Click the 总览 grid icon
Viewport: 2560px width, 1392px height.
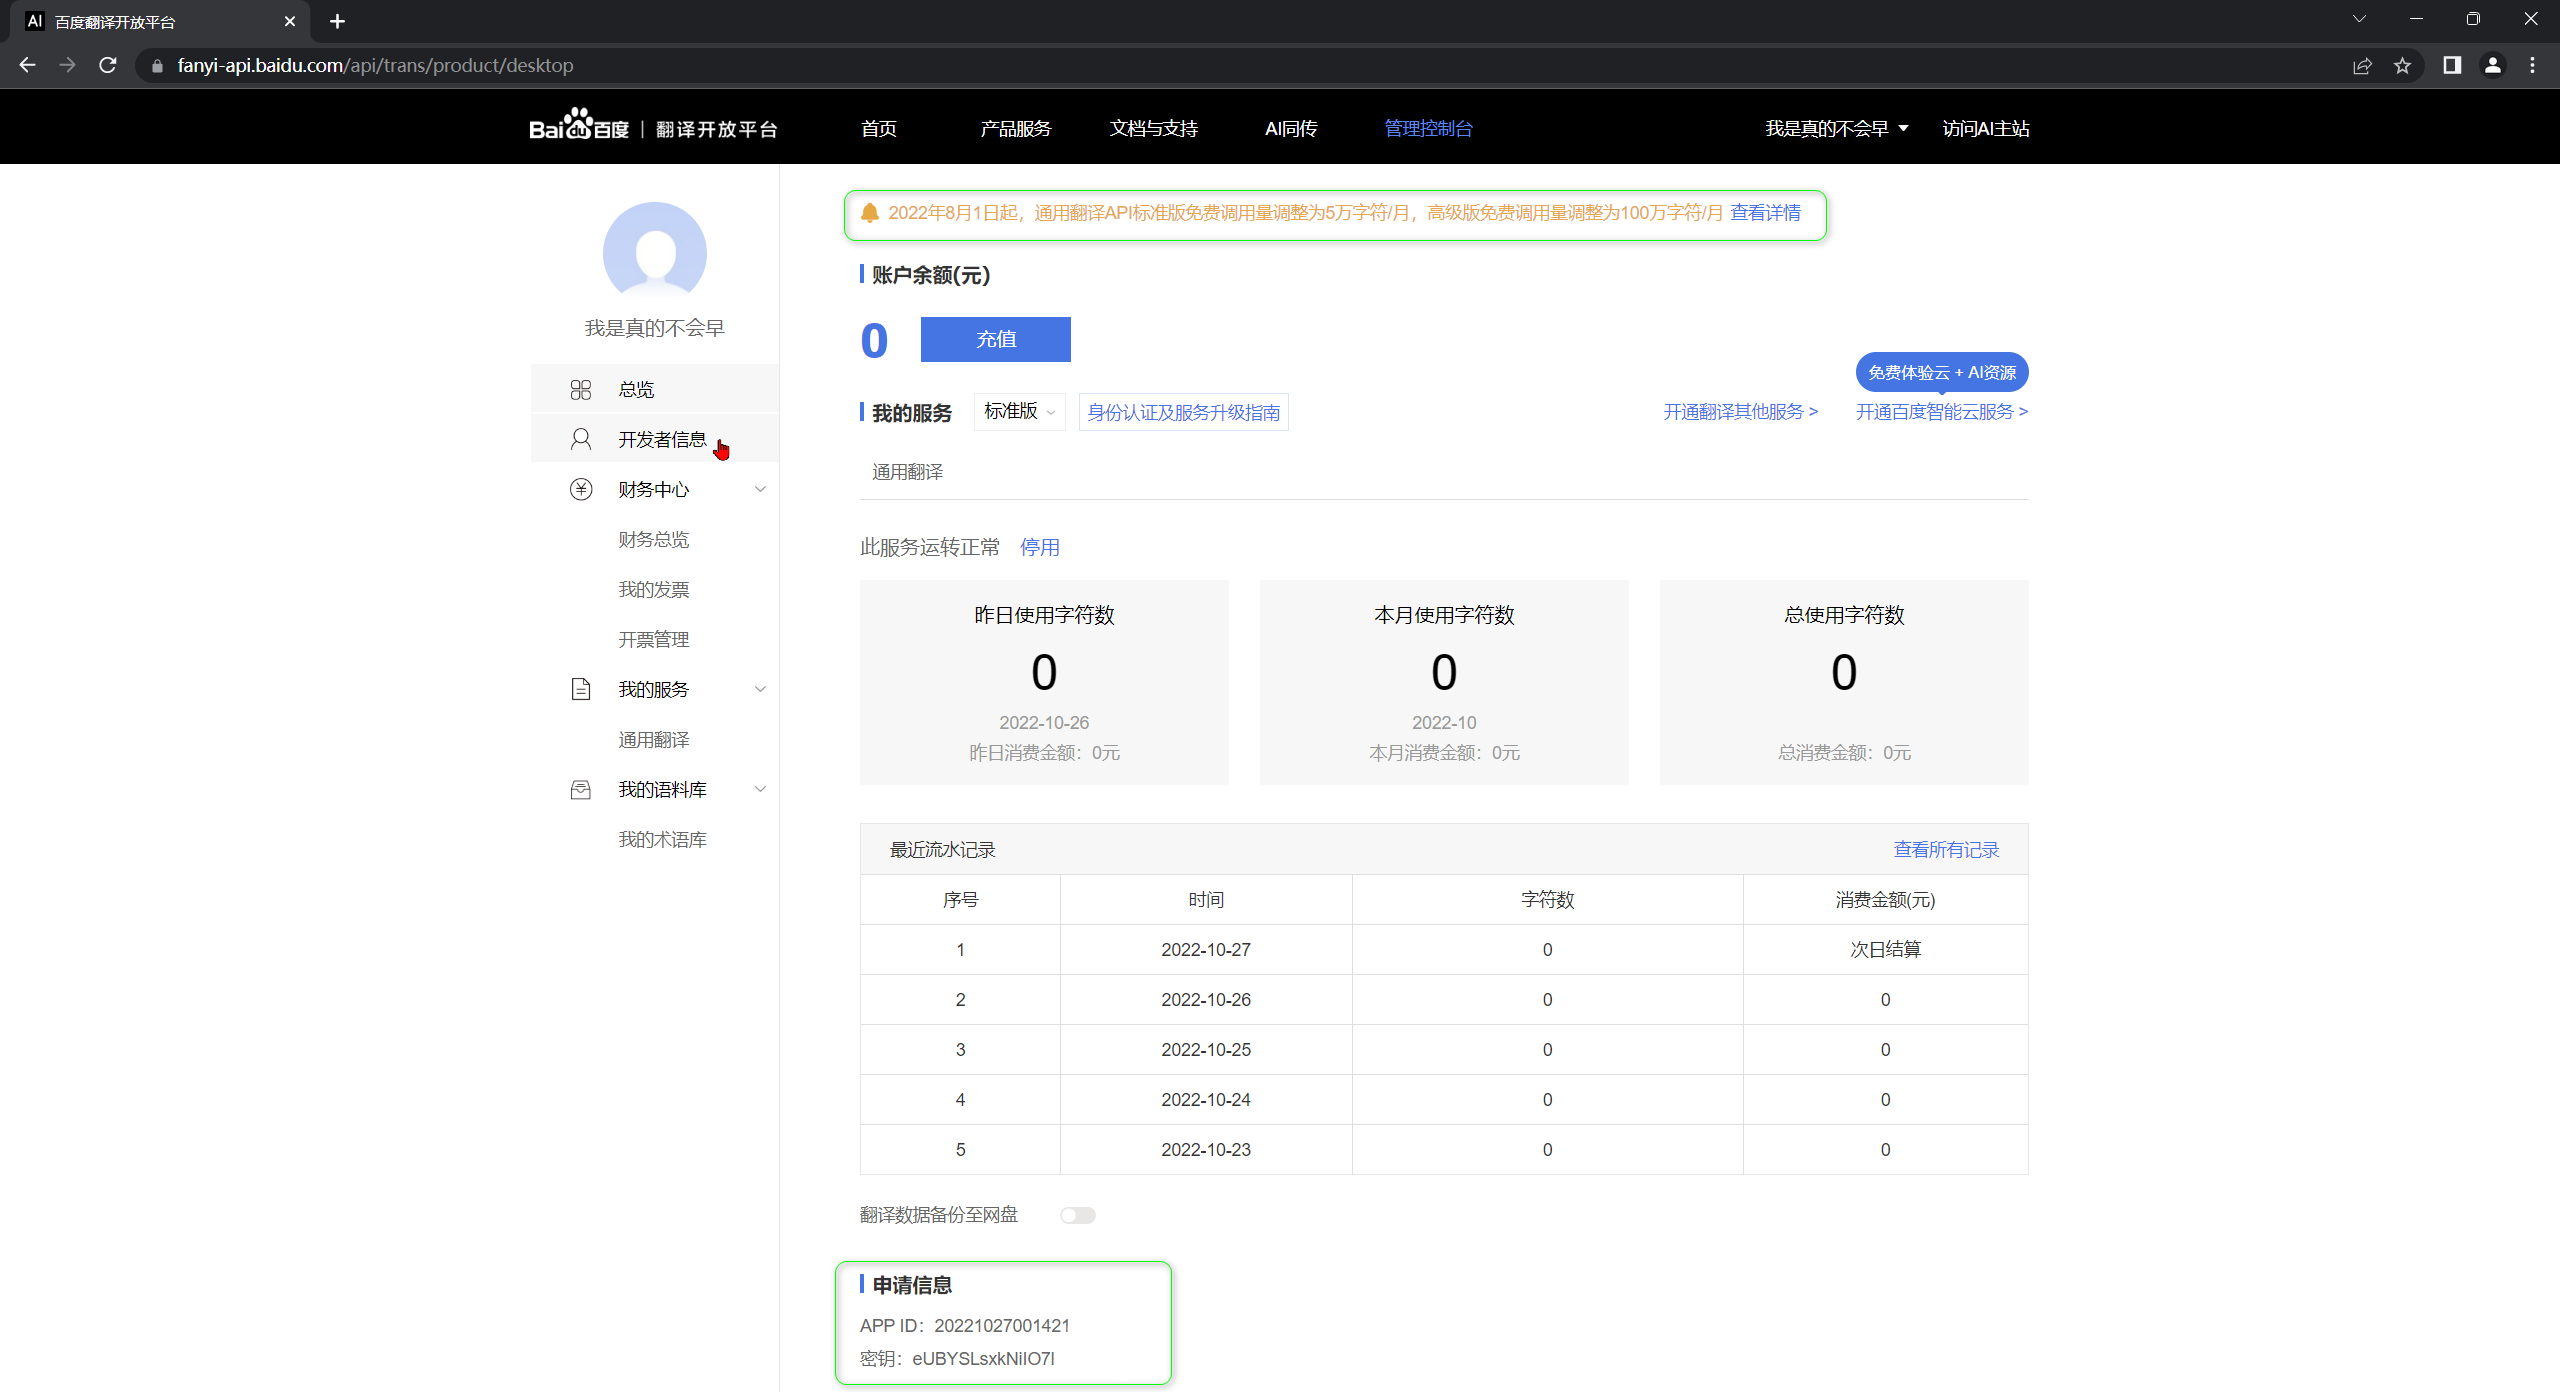(581, 390)
